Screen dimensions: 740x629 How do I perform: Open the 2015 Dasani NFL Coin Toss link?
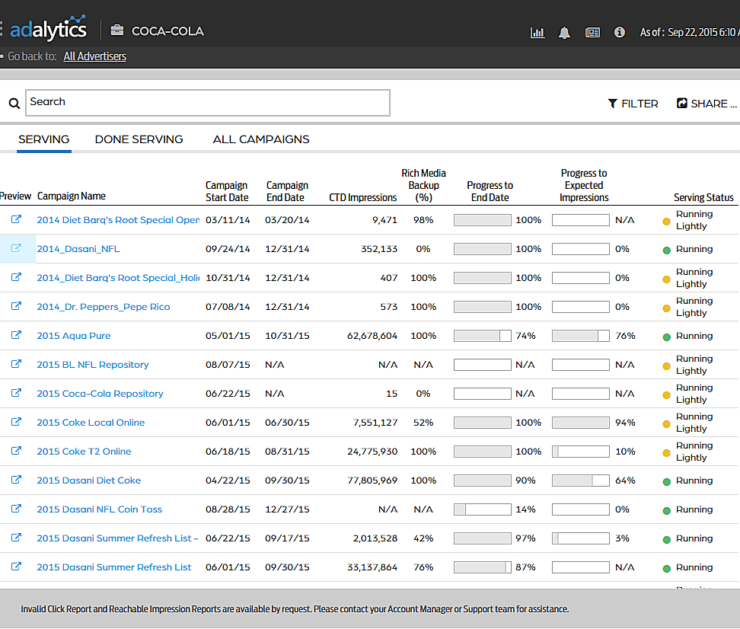click(x=99, y=509)
